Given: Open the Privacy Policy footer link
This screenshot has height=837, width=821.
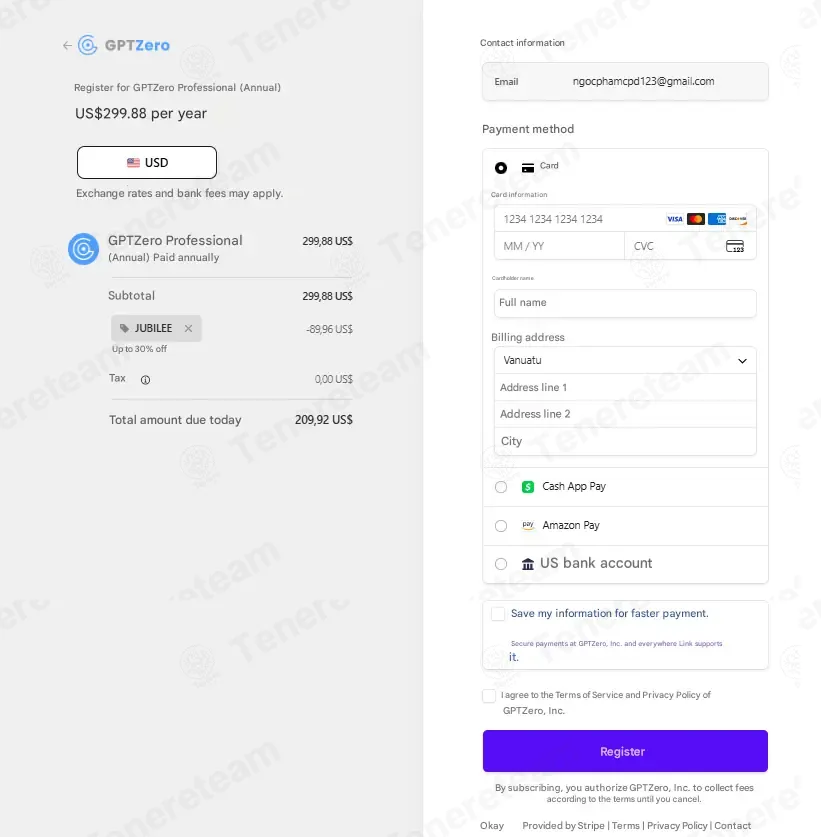Looking at the screenshot, I should (x=677, y=826).
